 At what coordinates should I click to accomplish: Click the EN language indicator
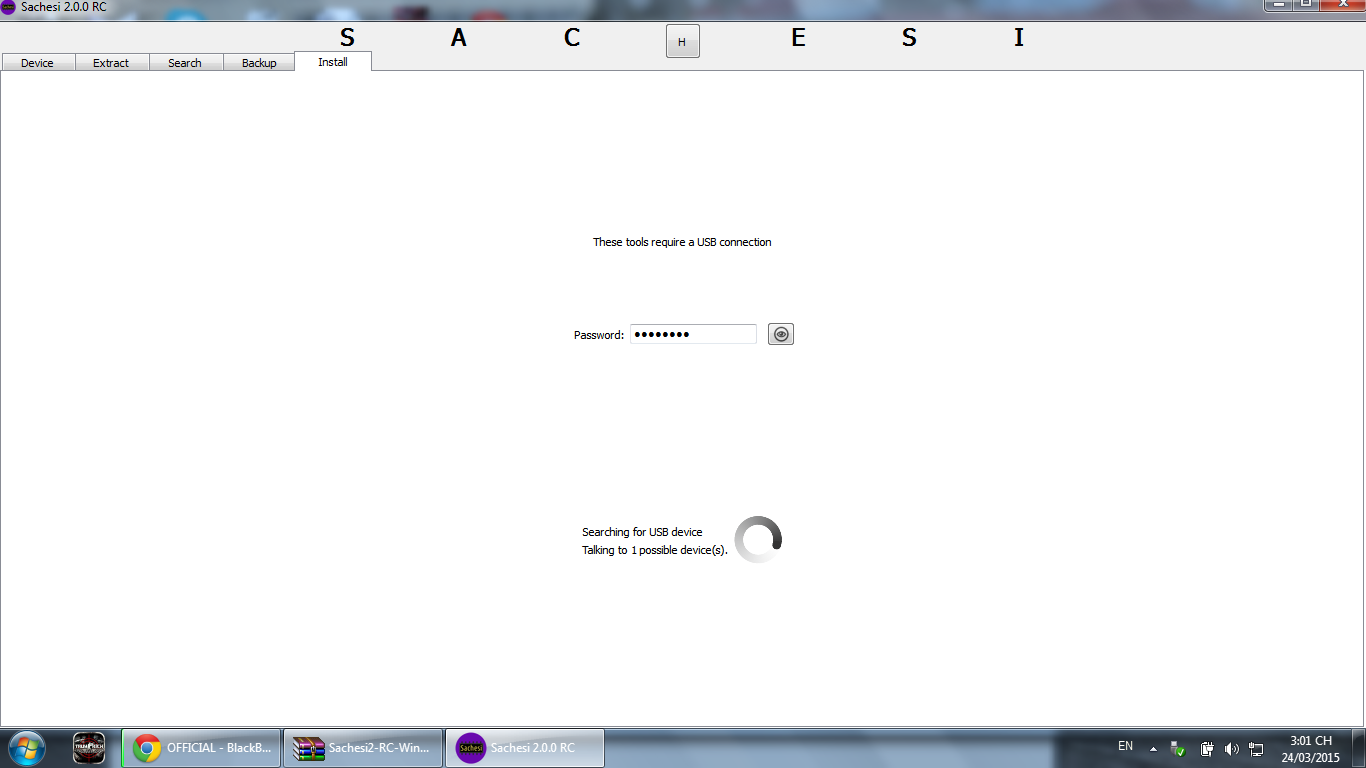[x=1125, y=746]
